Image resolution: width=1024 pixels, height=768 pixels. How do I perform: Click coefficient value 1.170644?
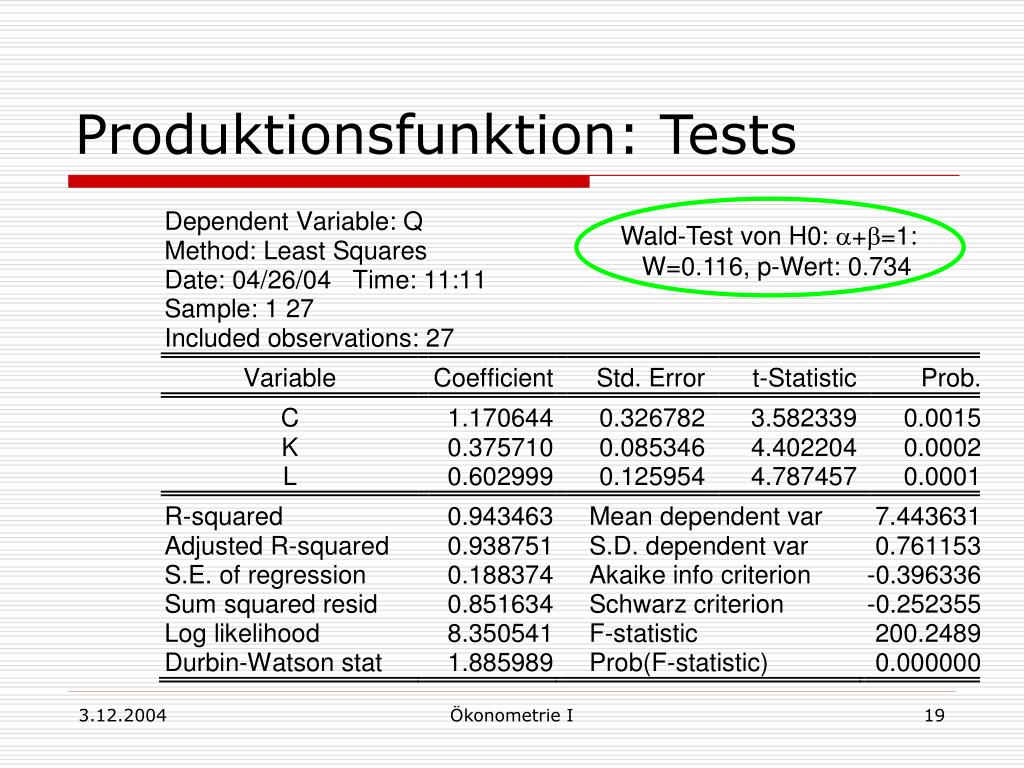500,418
